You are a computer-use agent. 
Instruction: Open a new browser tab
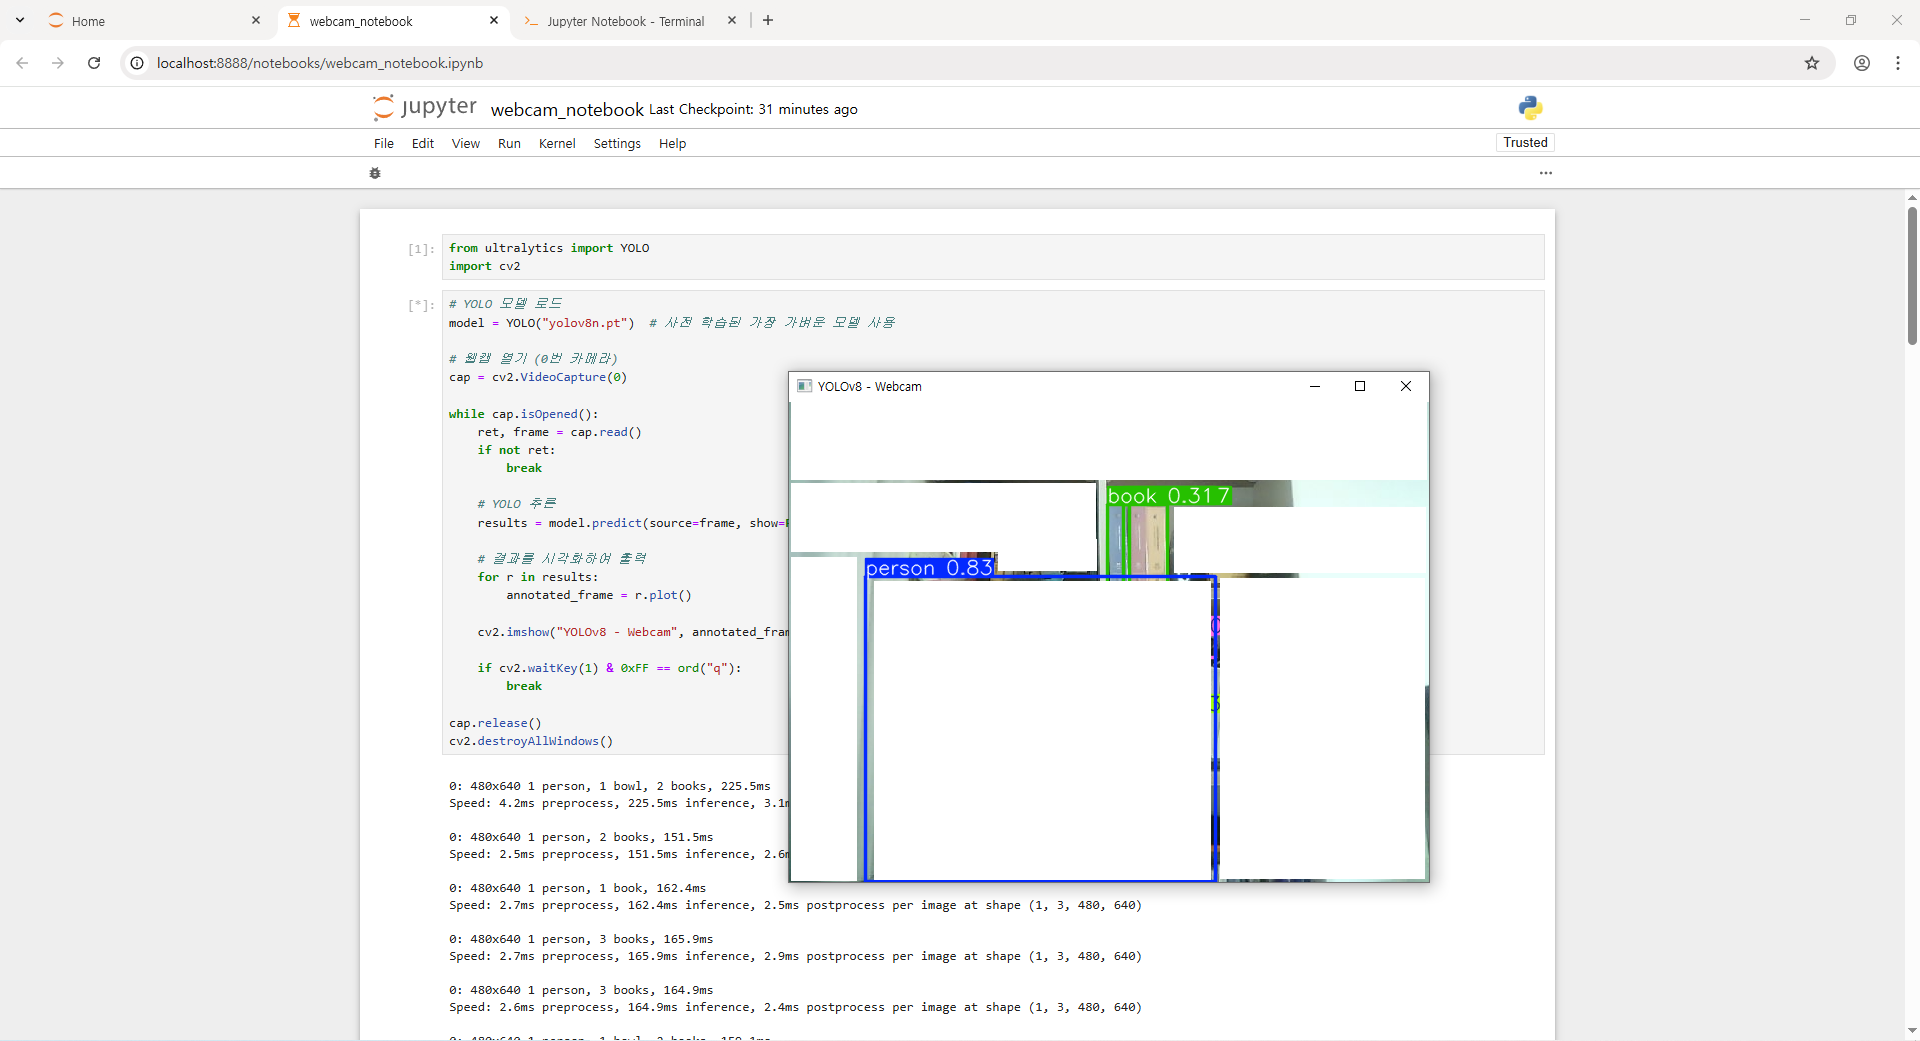[768, 20]
